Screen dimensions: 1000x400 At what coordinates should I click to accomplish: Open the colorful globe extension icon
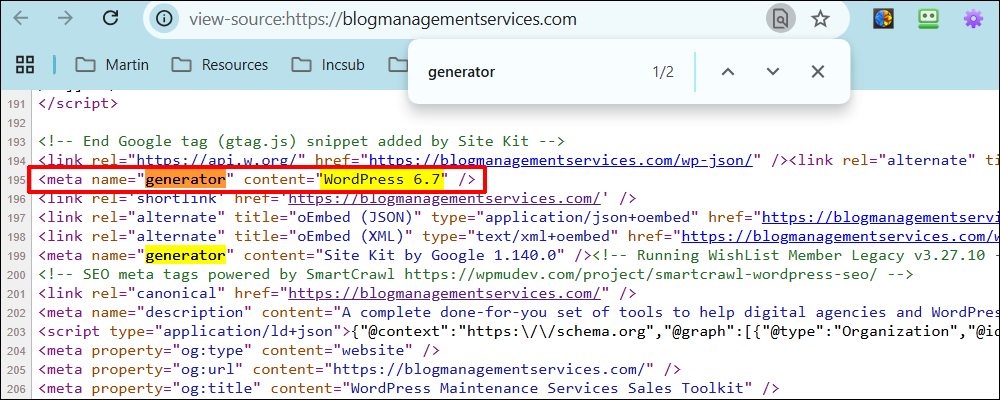point(883,19)
